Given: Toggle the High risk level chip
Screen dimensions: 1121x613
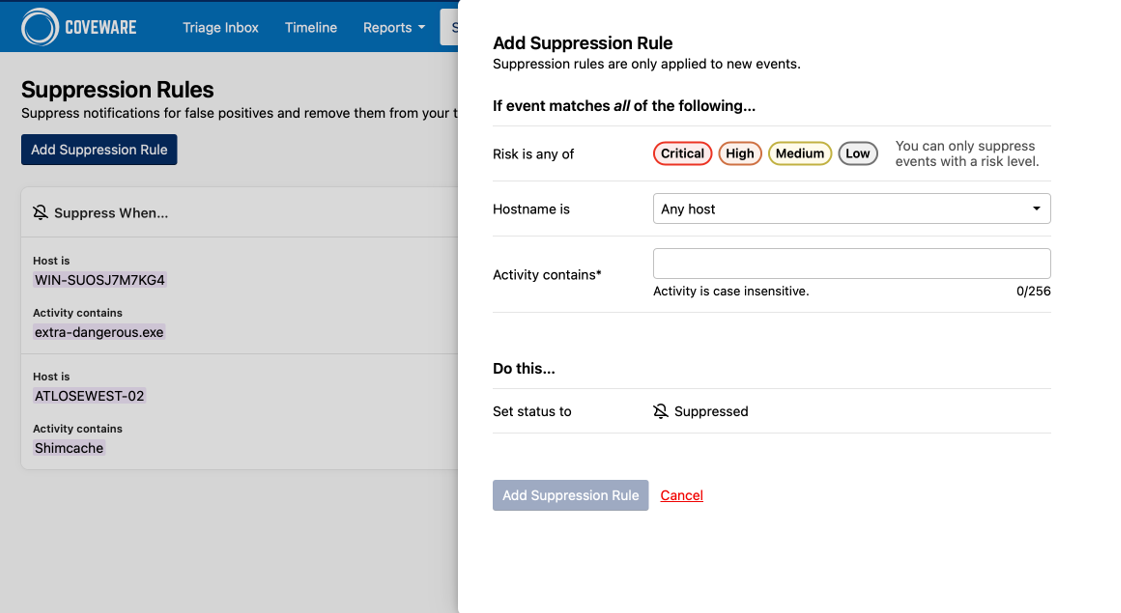Looking at the screenshot, I should pos(740,154).
